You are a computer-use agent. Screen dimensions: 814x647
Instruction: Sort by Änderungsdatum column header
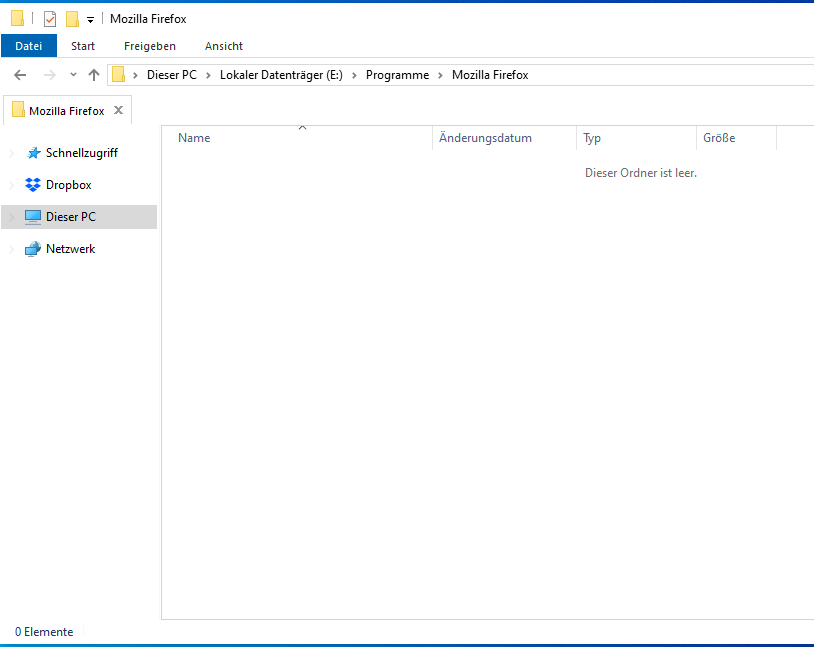pos(504,138)
